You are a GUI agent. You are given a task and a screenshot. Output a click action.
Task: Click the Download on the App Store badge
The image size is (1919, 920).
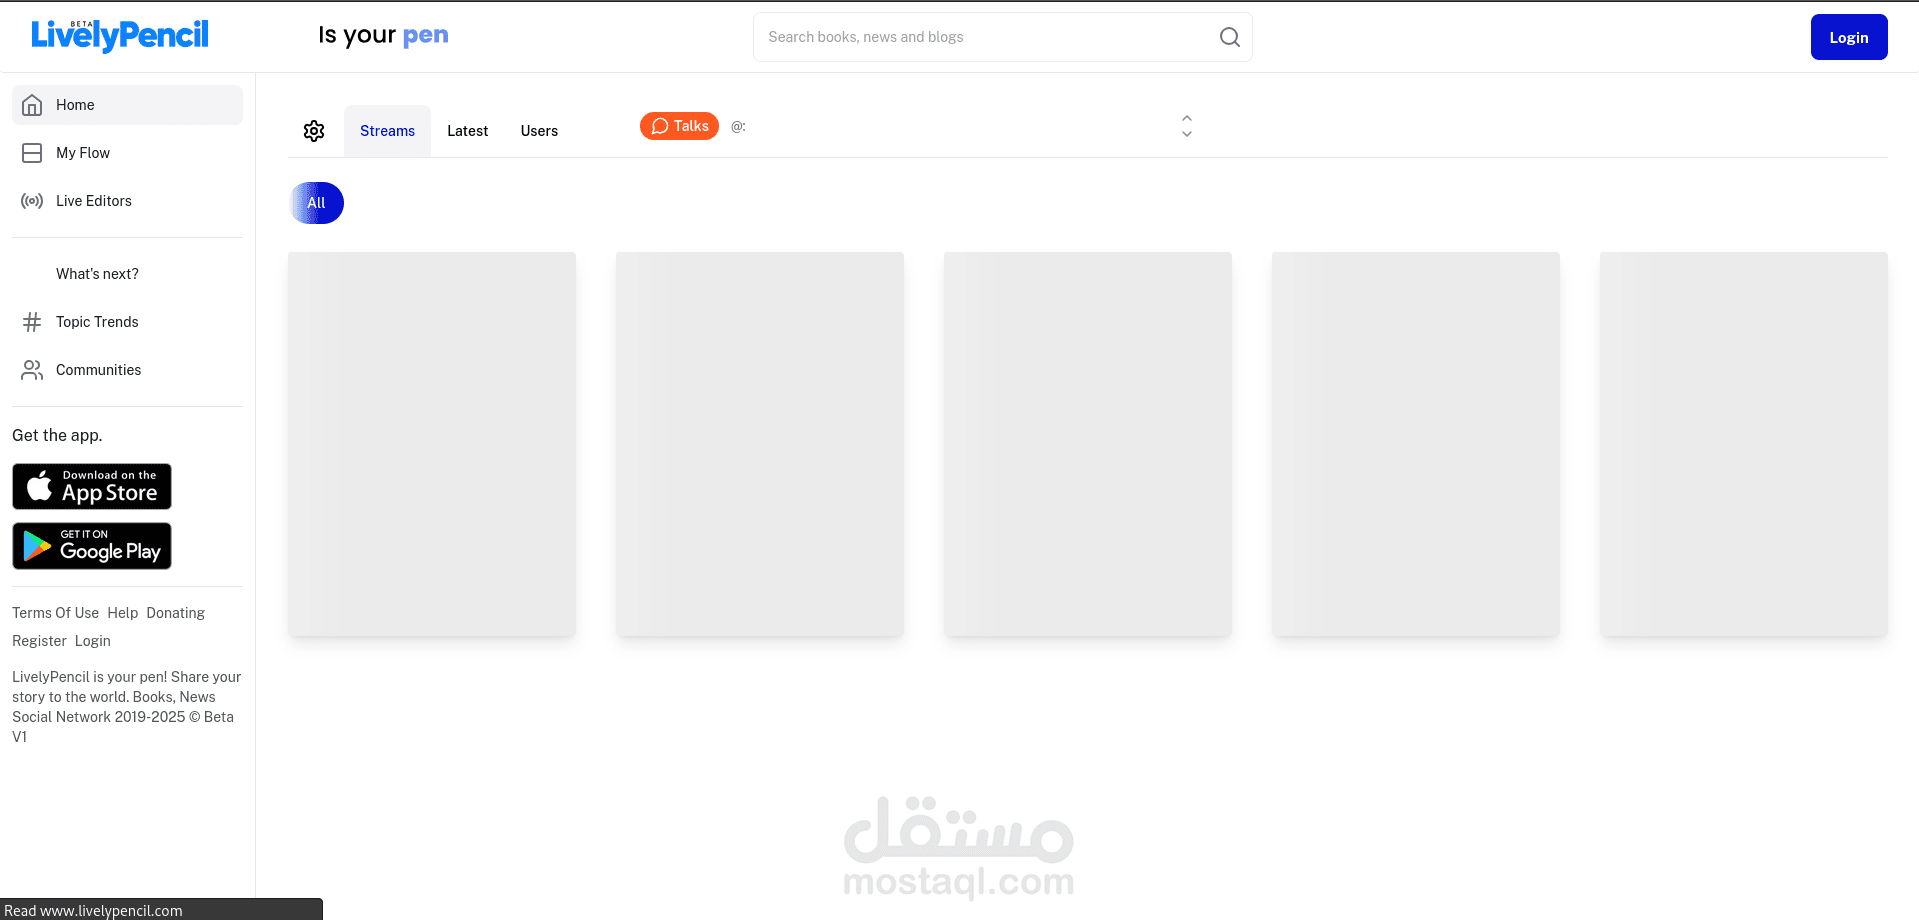pyautogui.click(x=92, y=487)
